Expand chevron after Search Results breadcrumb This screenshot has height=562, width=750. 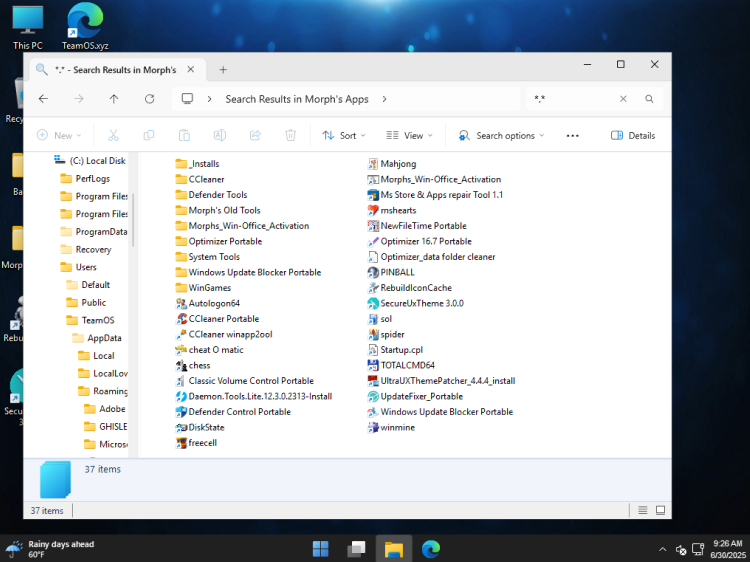[x=385, y=99]
